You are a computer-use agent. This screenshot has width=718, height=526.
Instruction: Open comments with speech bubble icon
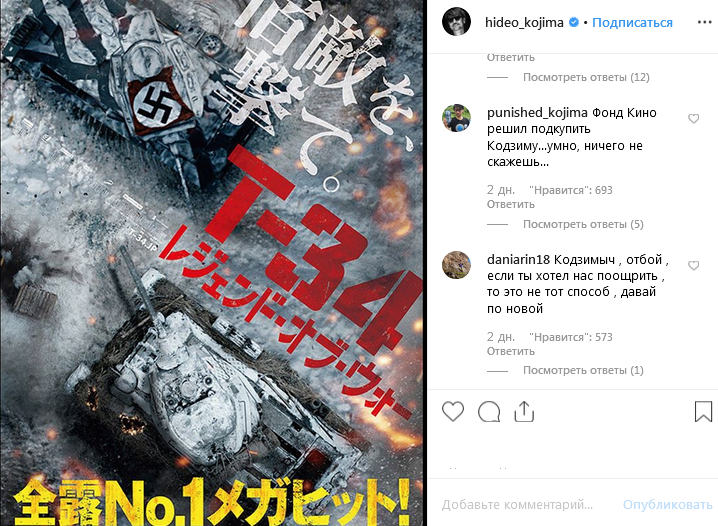click(489, 411)
